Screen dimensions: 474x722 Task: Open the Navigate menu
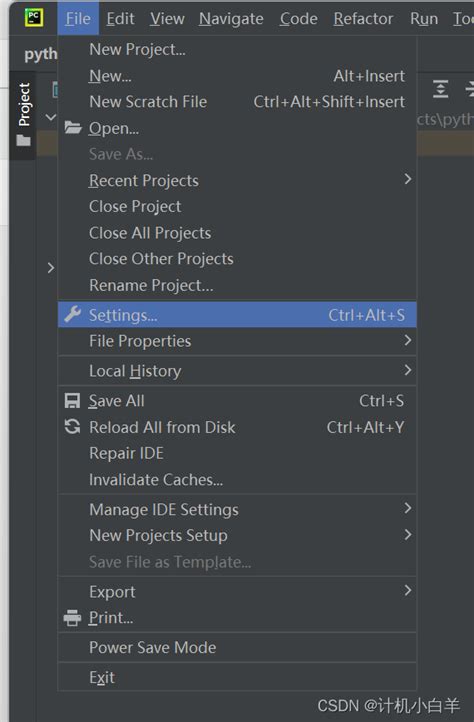(x=231, y=18)
